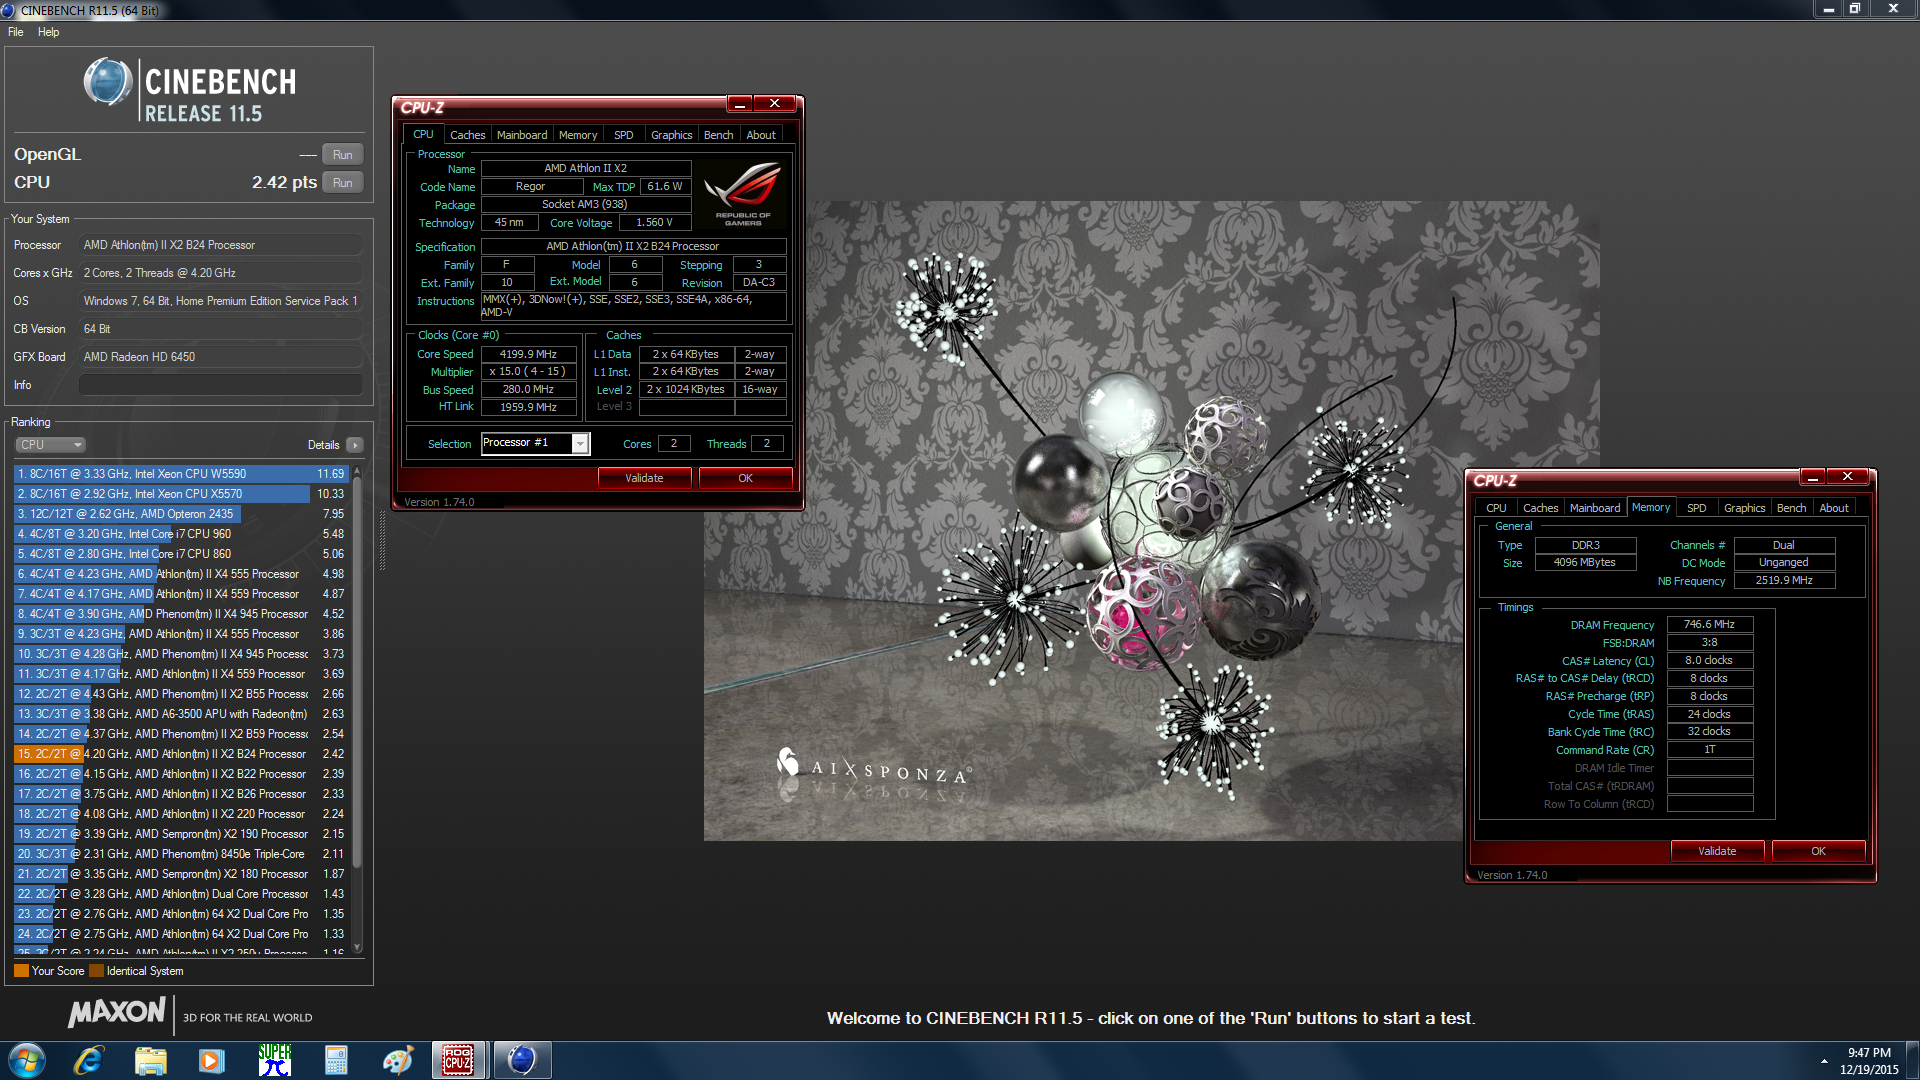Open the Caches tab in the Memory CPU-Z window
This screenshot has height=1080, width=1920.
pyautogui.click(x=1540, y=508)
